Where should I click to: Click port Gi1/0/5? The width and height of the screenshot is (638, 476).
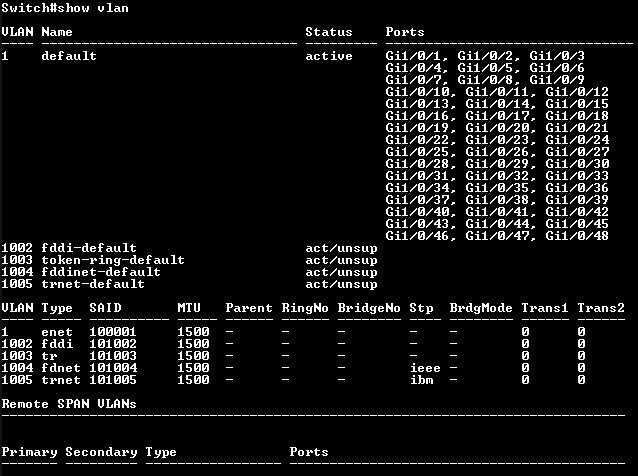click(x=487, y=68)
